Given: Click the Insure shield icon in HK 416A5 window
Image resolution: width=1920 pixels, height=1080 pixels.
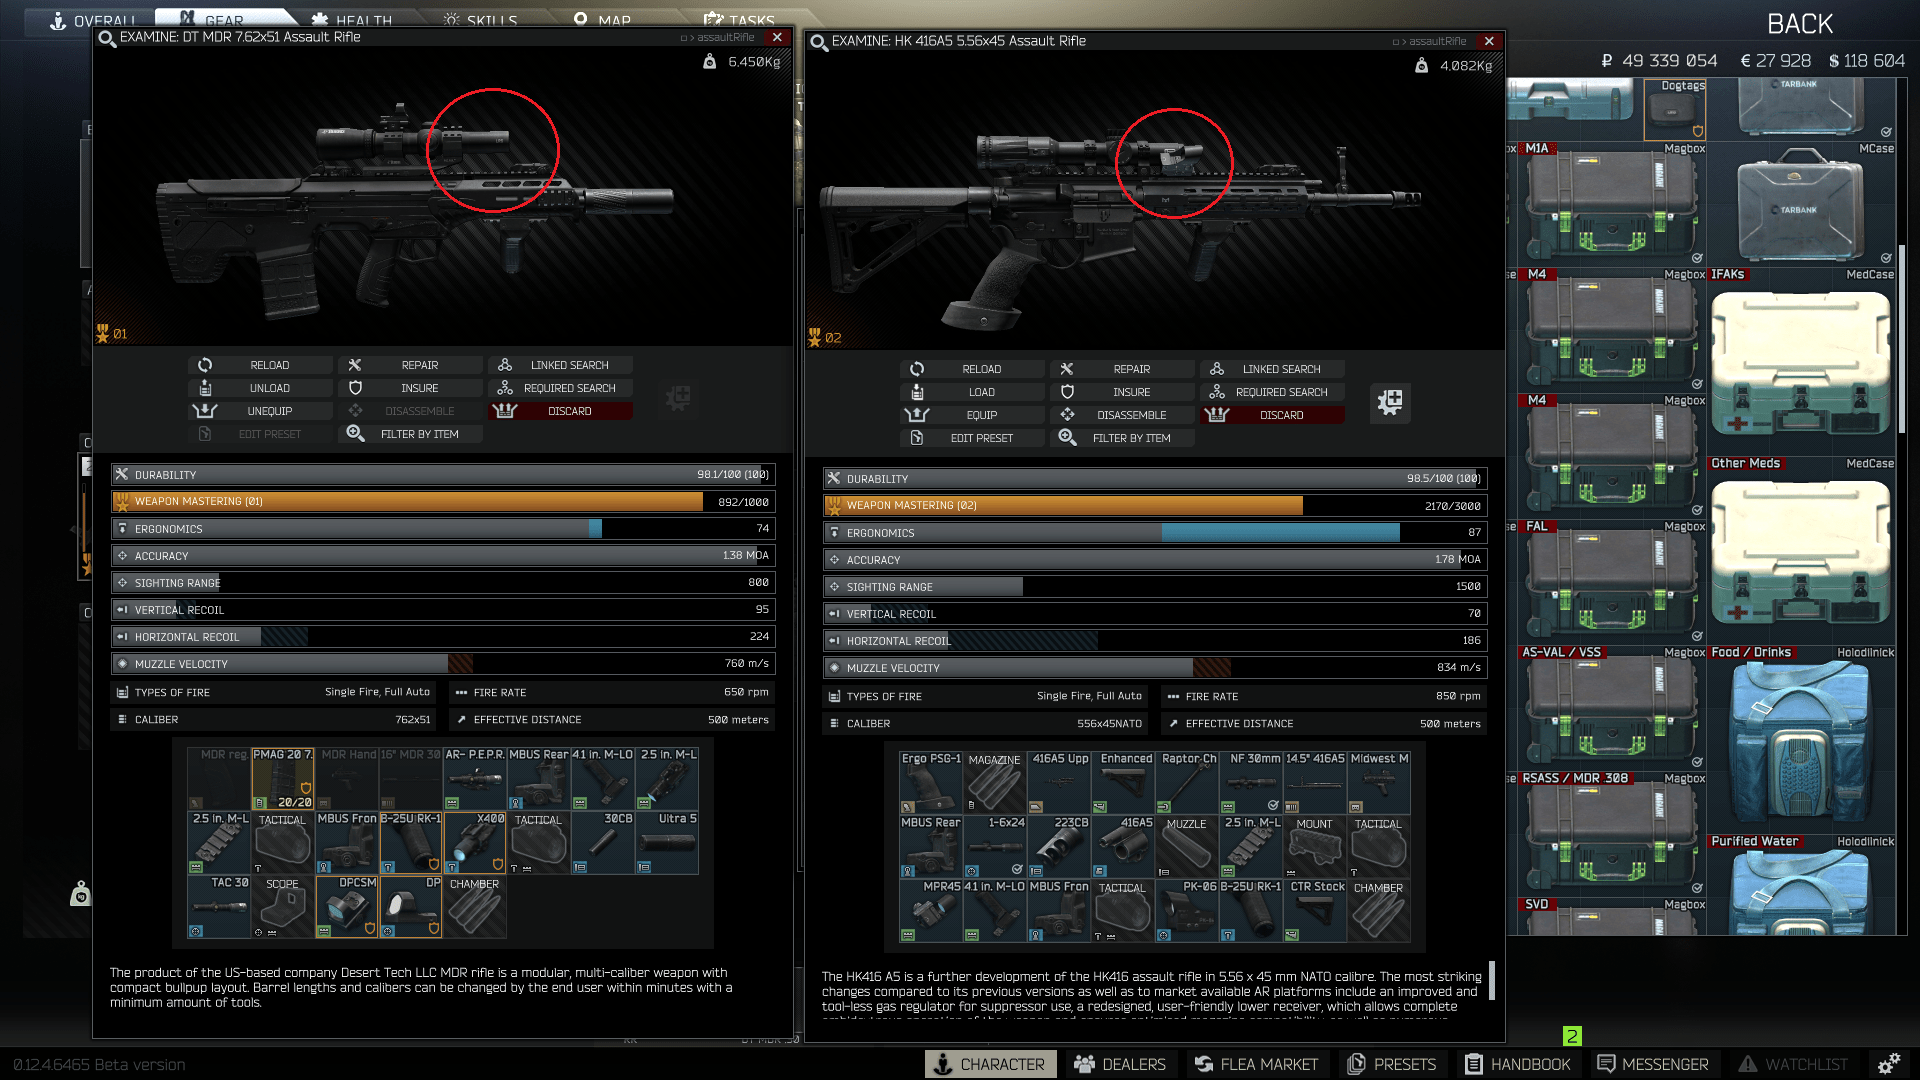Looking at the screenshot, I should [x=1067, y=392].
